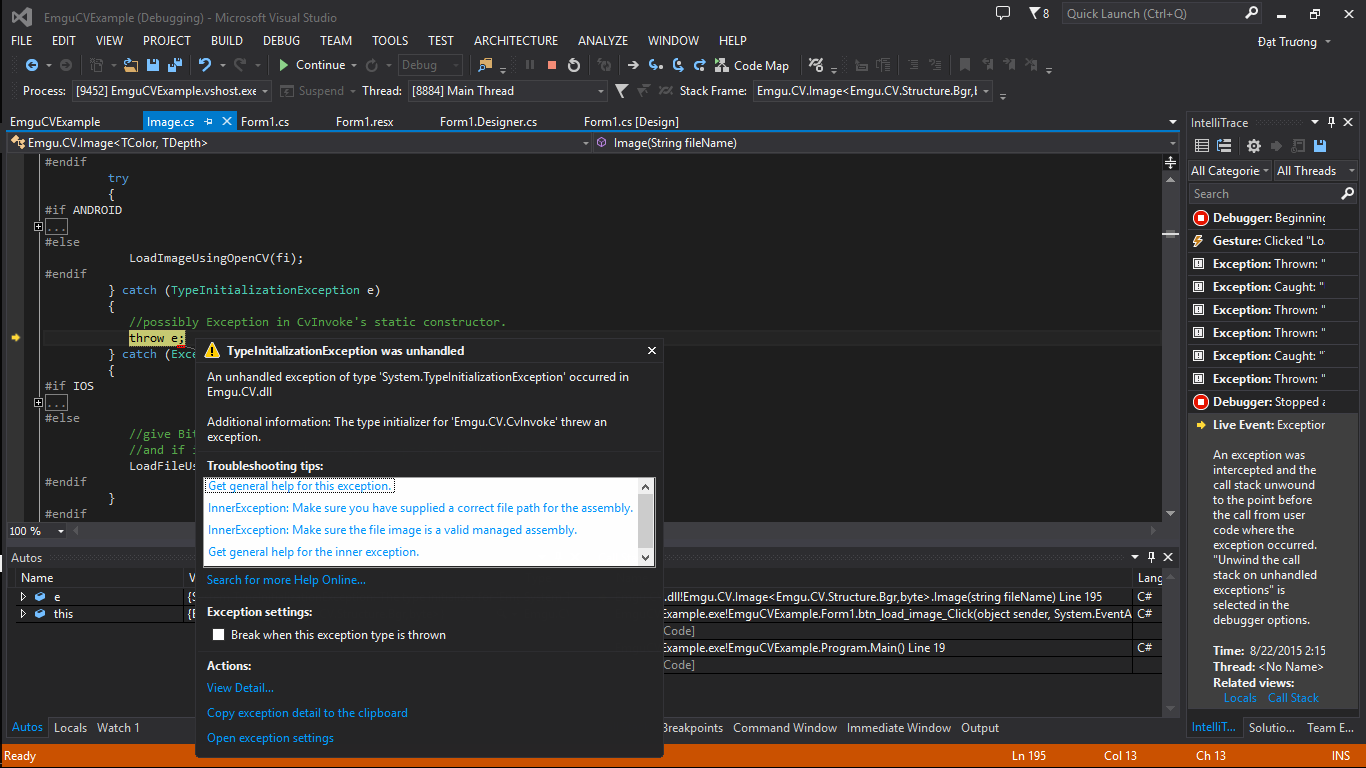The width and height of the screenshot is (1366, 768).
Task: Enable Break when this exception type is thrown
Action: [219, 635]
